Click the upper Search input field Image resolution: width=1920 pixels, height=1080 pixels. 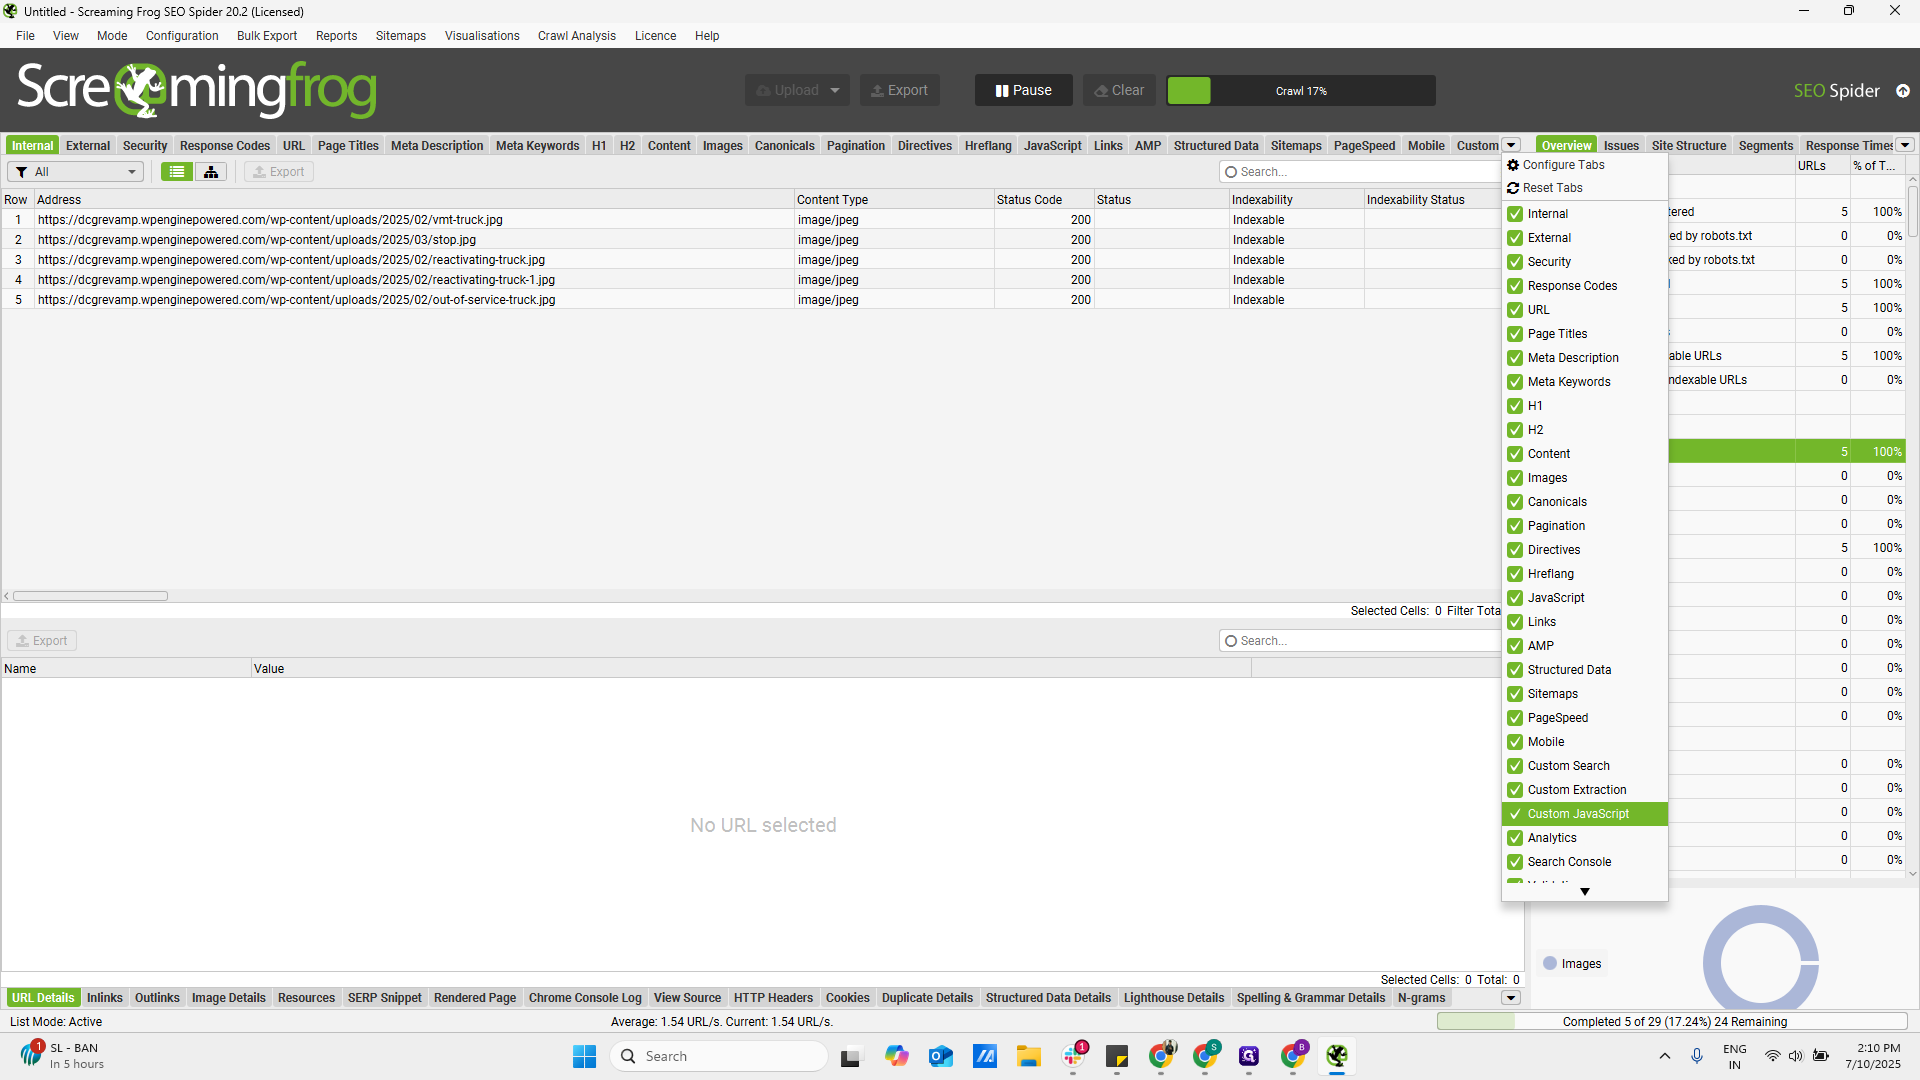click(x=1360, y=172)
